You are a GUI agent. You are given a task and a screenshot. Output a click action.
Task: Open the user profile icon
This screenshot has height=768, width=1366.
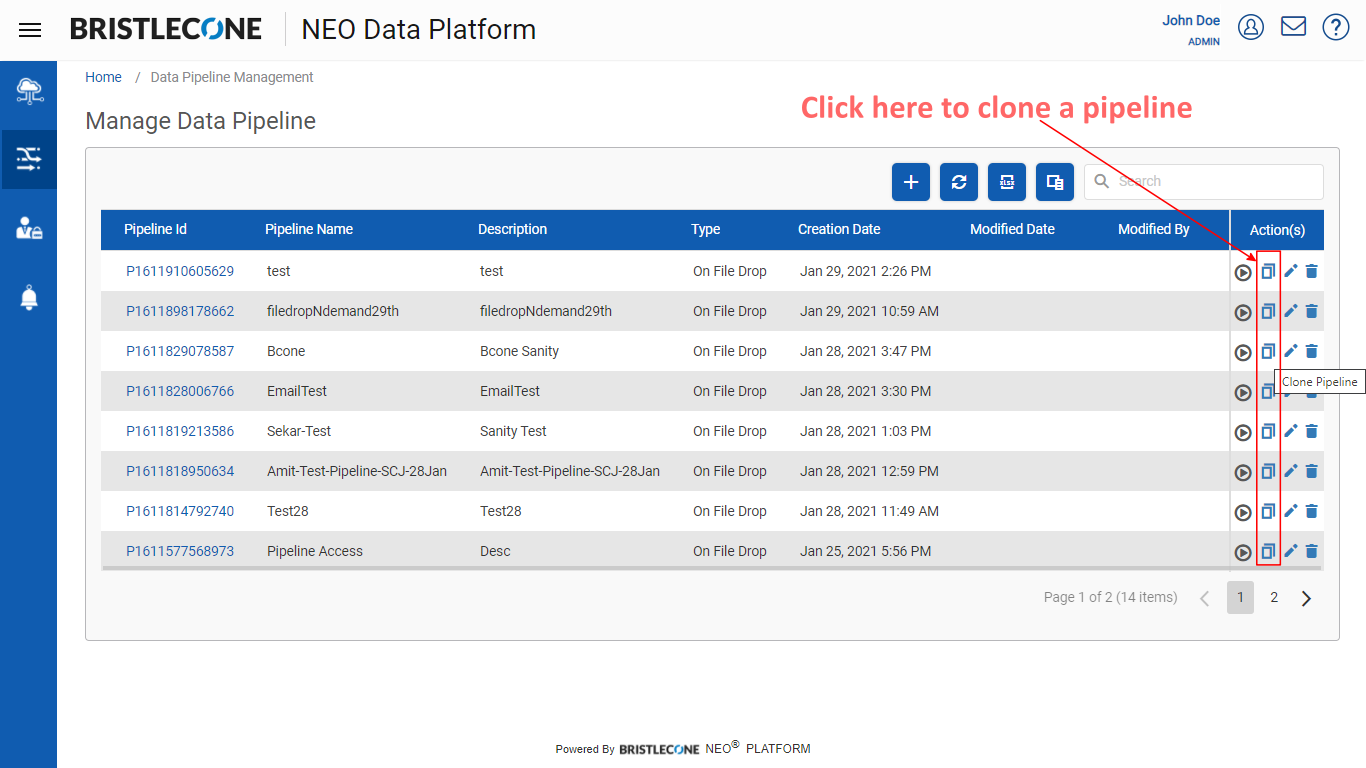(x=1251, y=27)
